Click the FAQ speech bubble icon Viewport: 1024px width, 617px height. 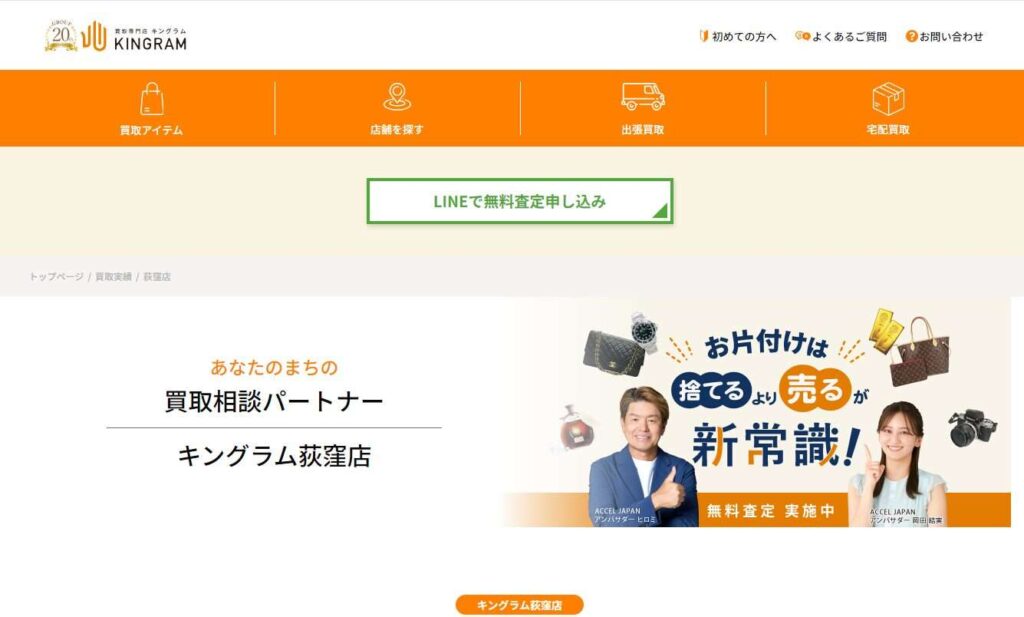point(803,36)
